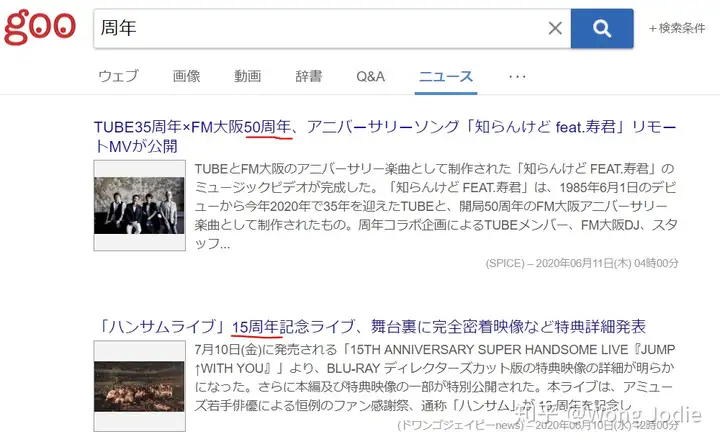Switch to the ウェブ tab
720x447 pixels.
tap(118, 76)
